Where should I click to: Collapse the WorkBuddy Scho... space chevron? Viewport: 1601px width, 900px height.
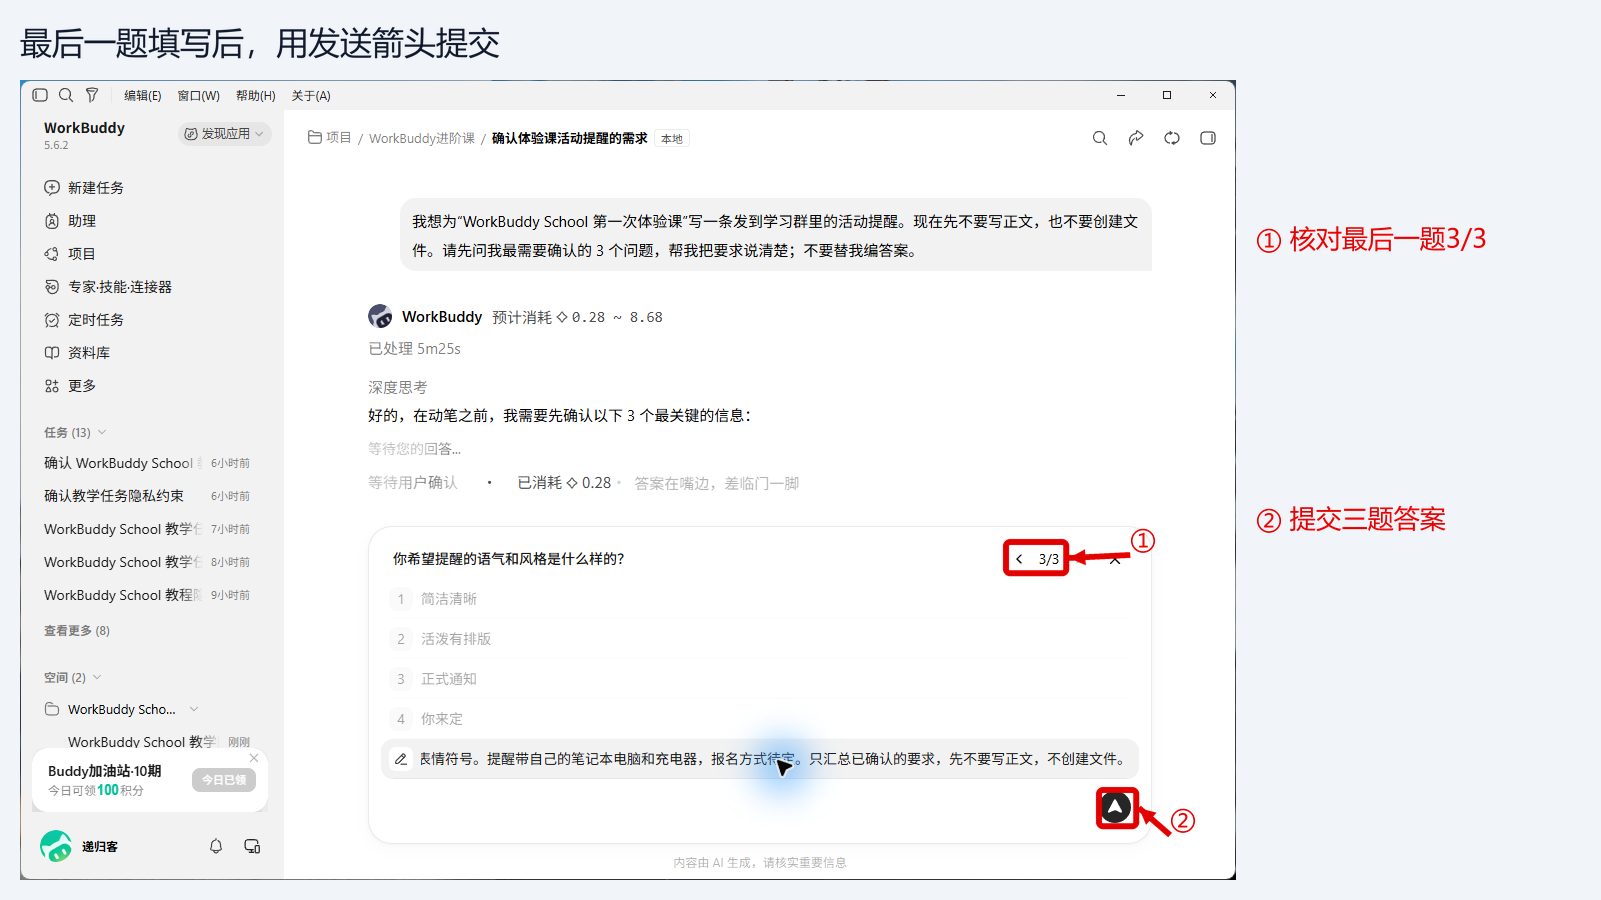point(194,709)
